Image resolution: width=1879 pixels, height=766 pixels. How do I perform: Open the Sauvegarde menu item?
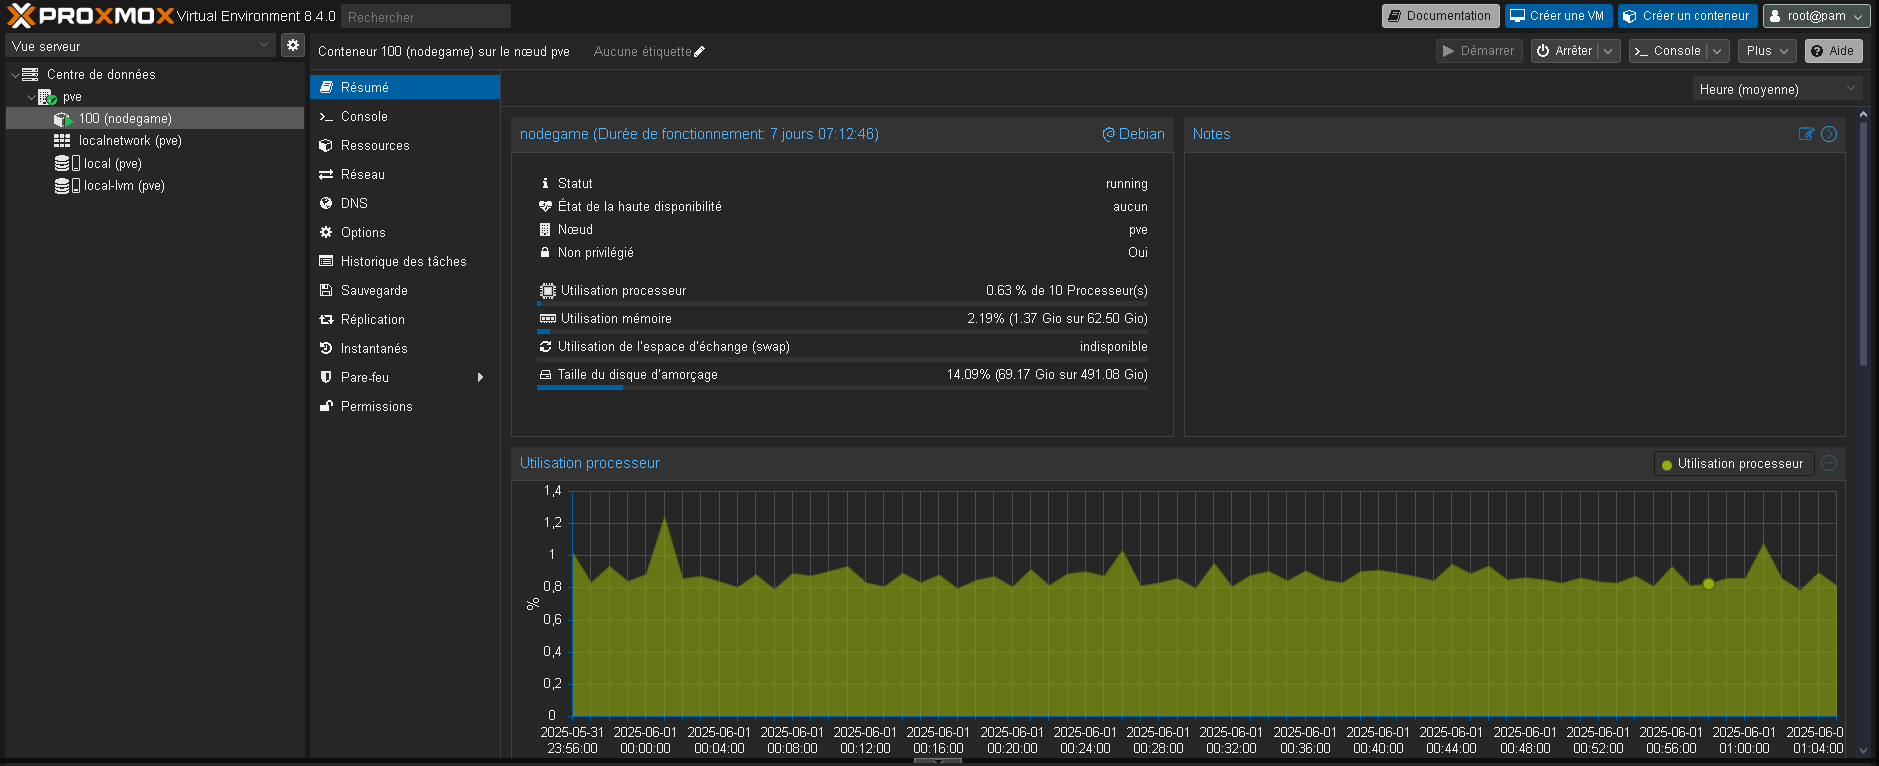pos(405,290)
